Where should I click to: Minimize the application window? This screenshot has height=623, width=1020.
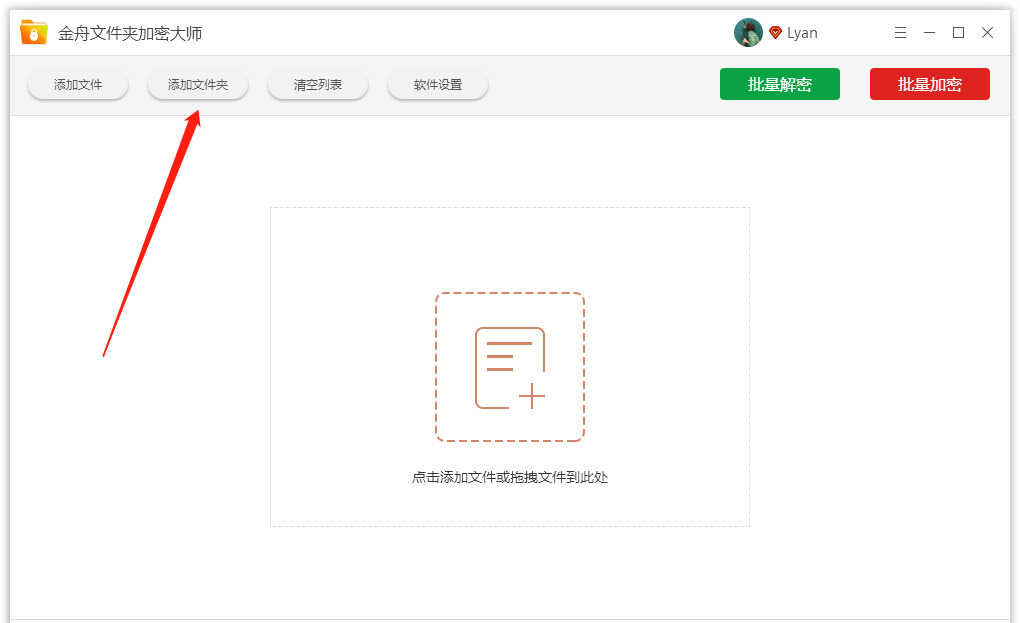click(929, 33)
